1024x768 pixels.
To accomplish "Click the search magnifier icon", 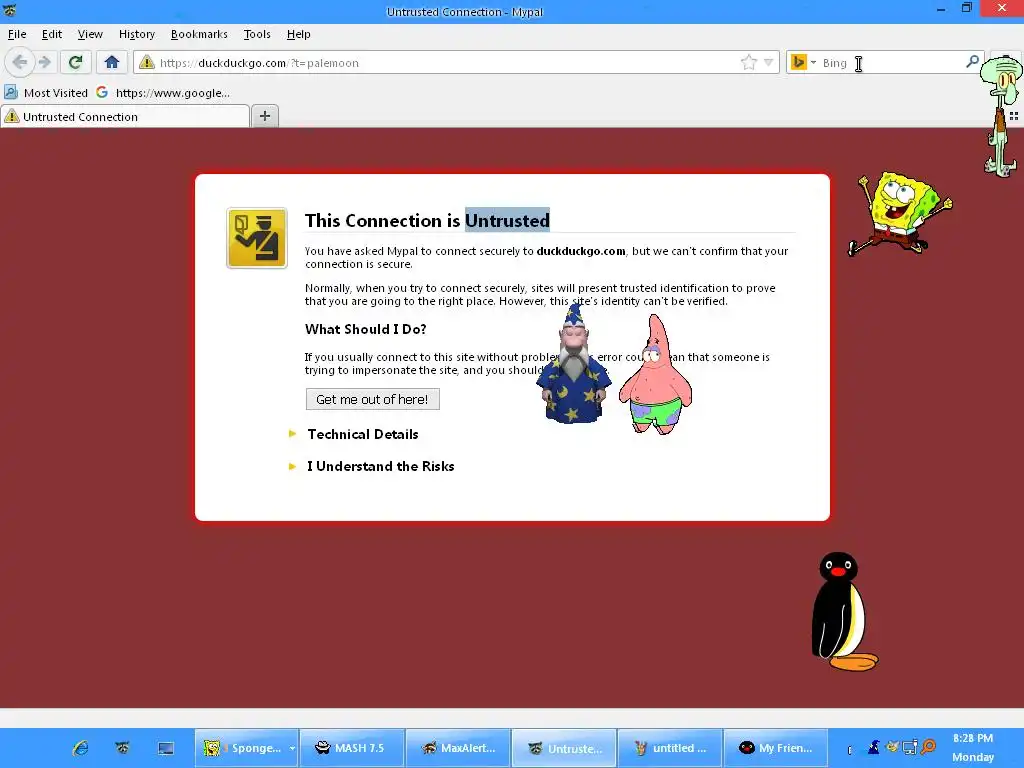I will point(972,61).
